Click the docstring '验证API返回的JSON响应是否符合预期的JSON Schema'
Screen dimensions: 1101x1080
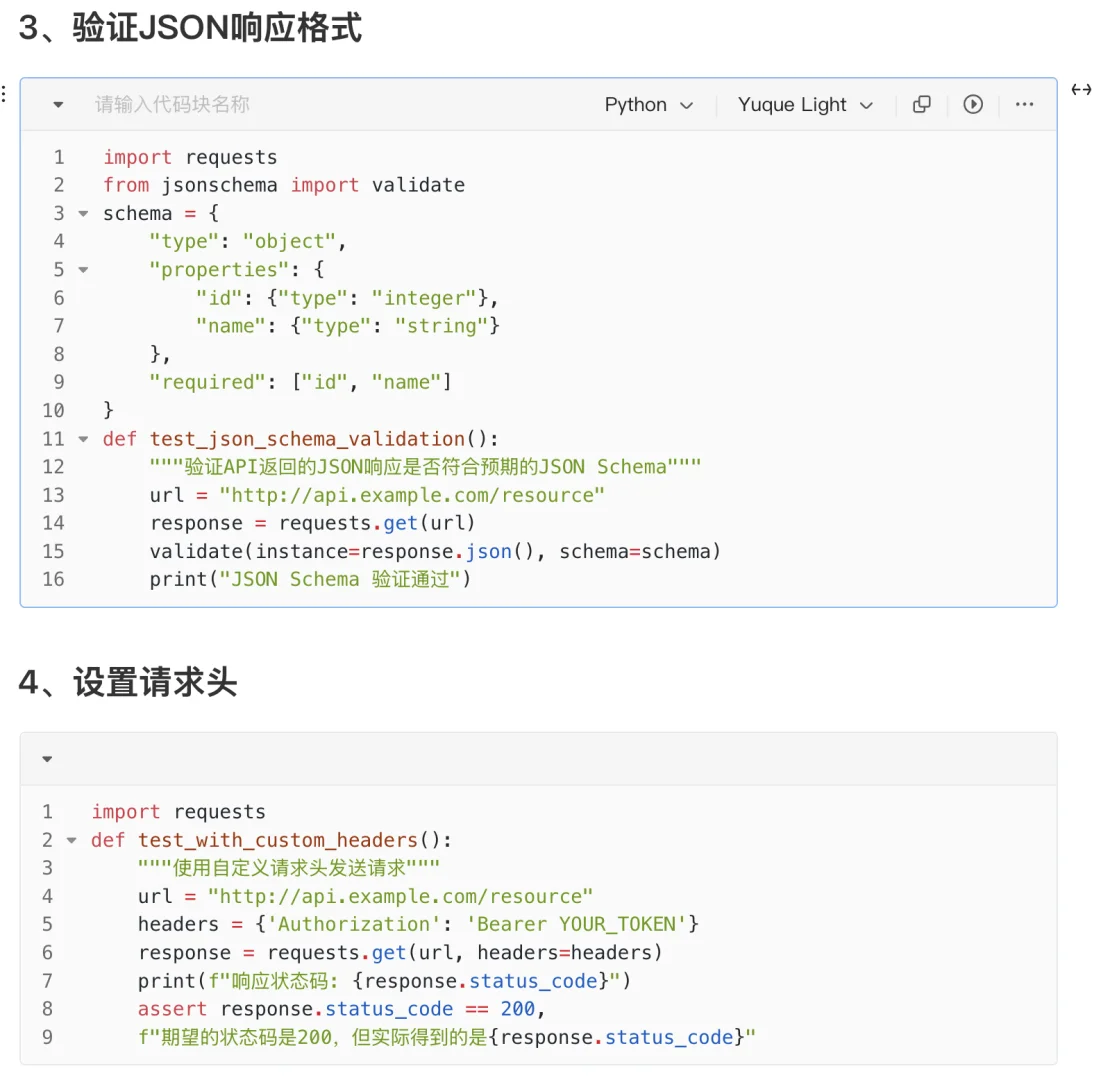click(425, 467)
